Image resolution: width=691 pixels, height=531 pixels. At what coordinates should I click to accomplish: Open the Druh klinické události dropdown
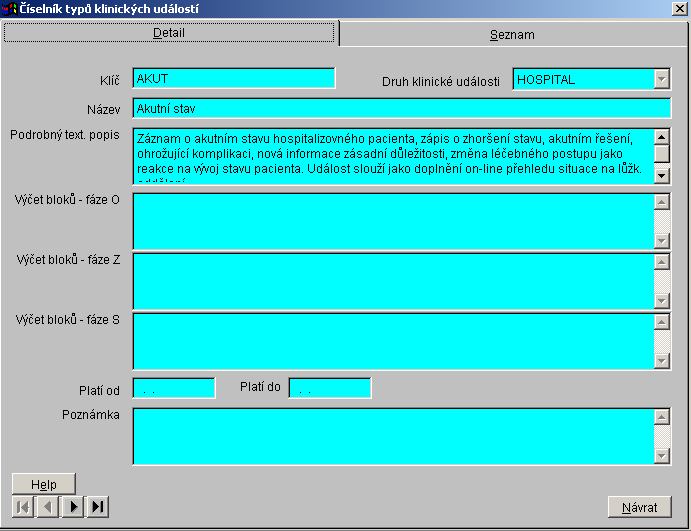coord(661,79)
